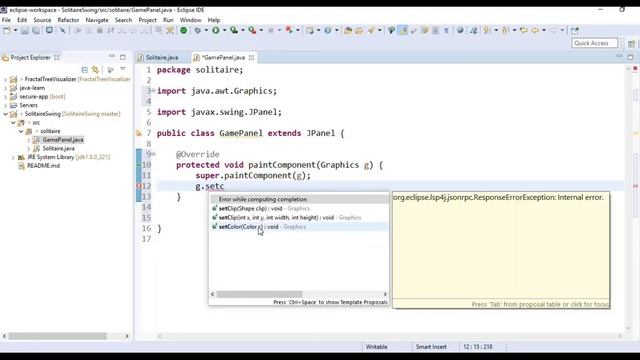Screen dimensions: 640x360
Task: Select README.md in the project tree
Action: (43, 166)
